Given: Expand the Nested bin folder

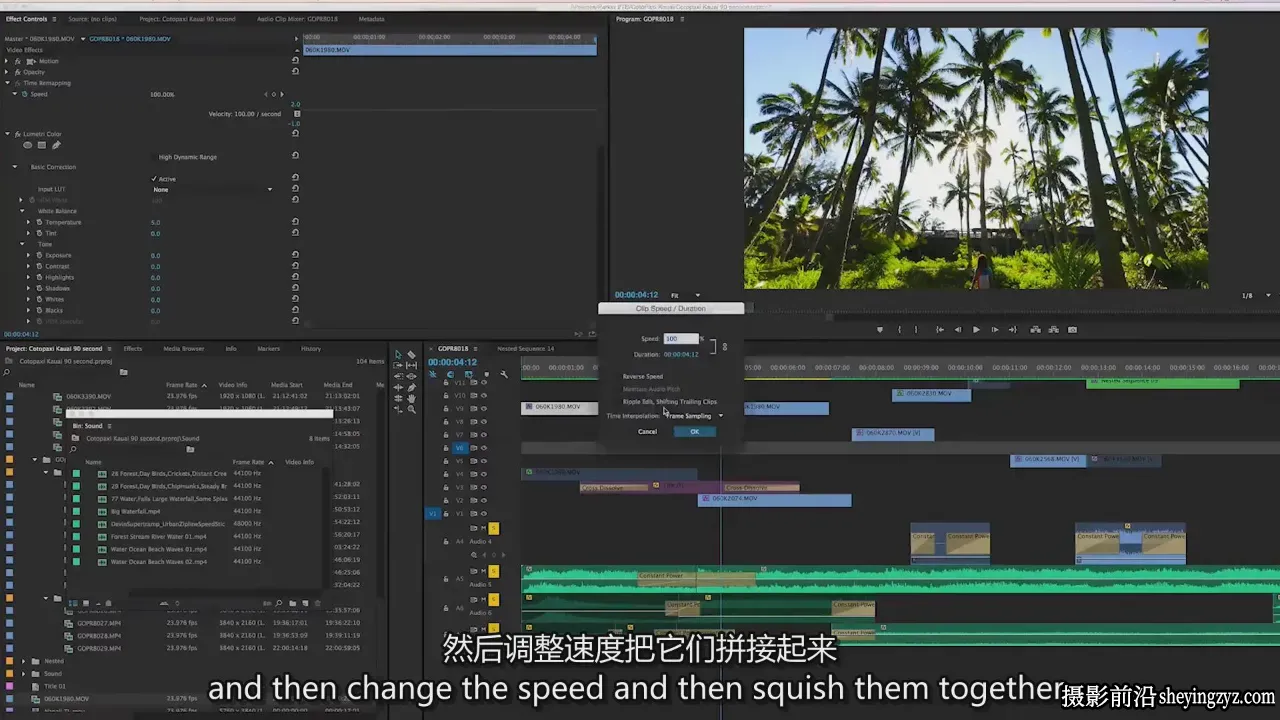Looking at the screenshot, I should click(x=24, y=661).
